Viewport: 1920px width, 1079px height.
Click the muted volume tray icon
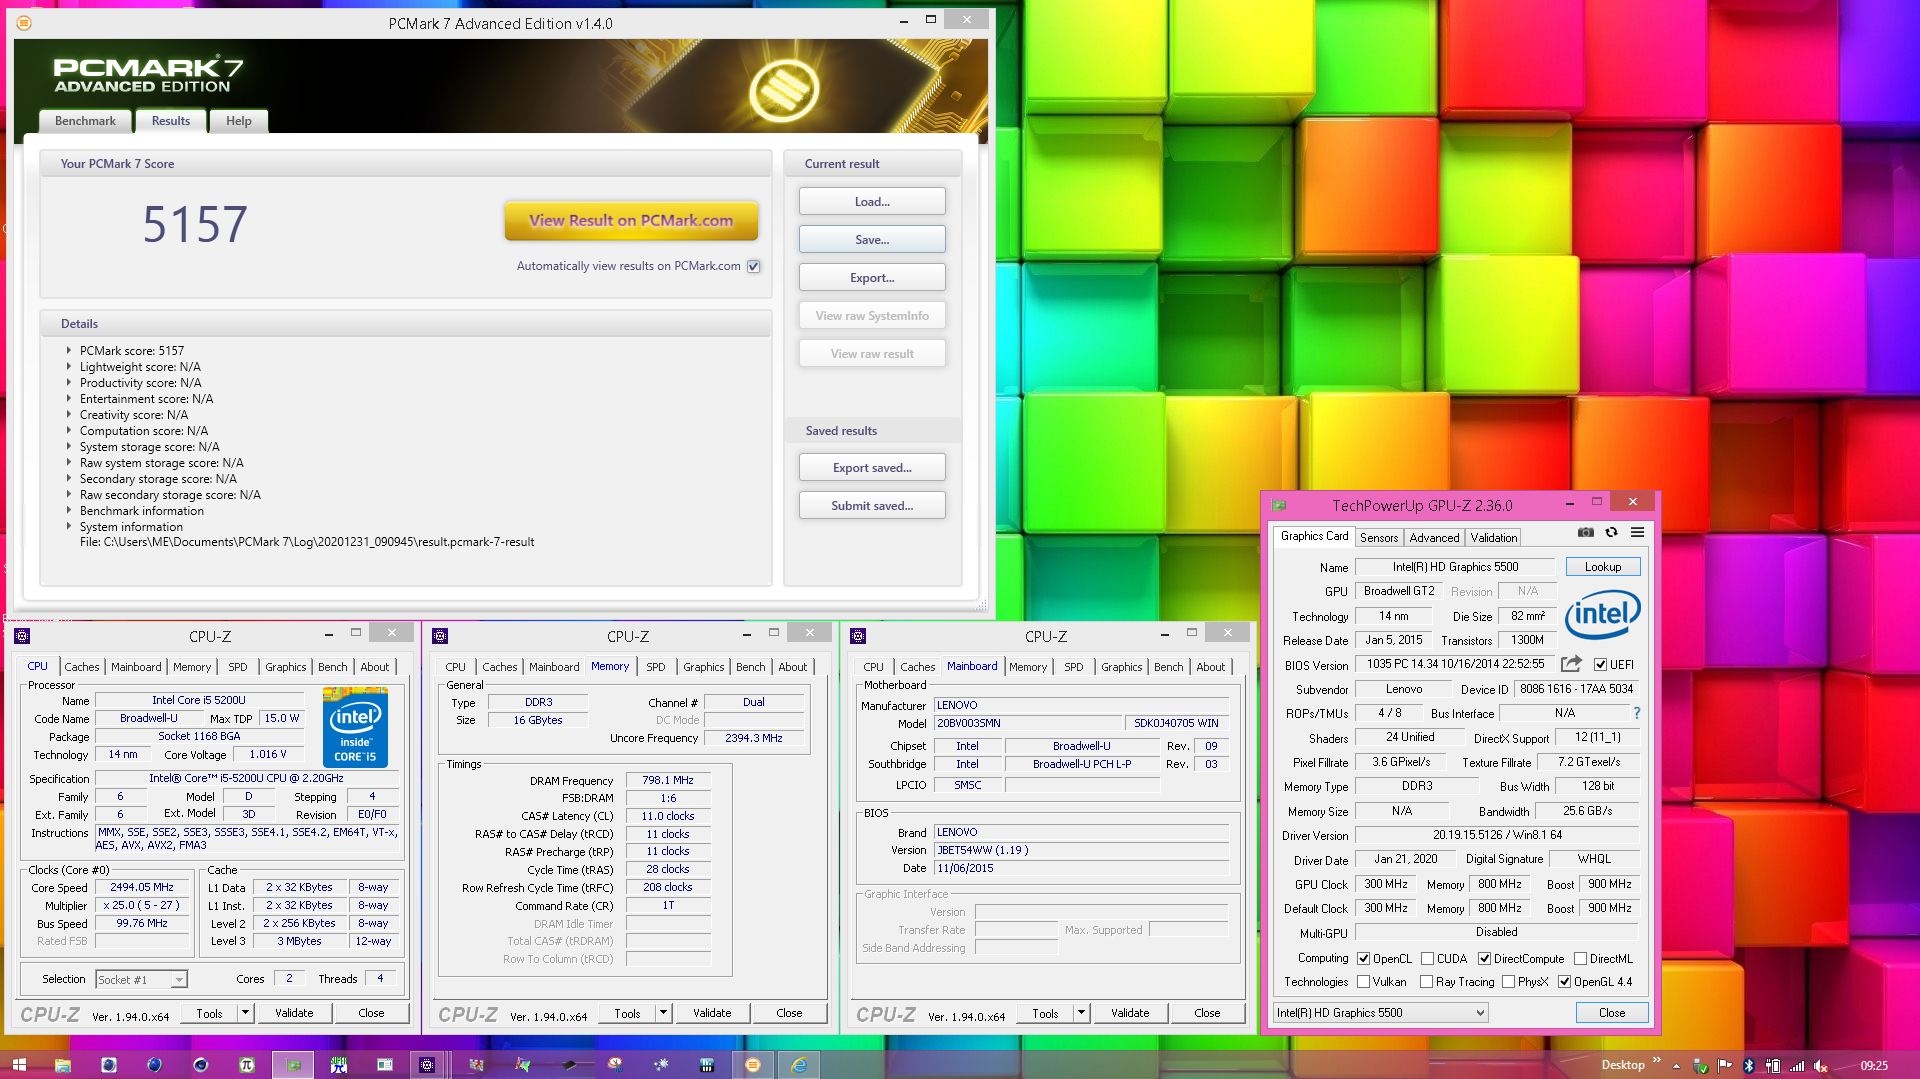coord(1820,1066)
